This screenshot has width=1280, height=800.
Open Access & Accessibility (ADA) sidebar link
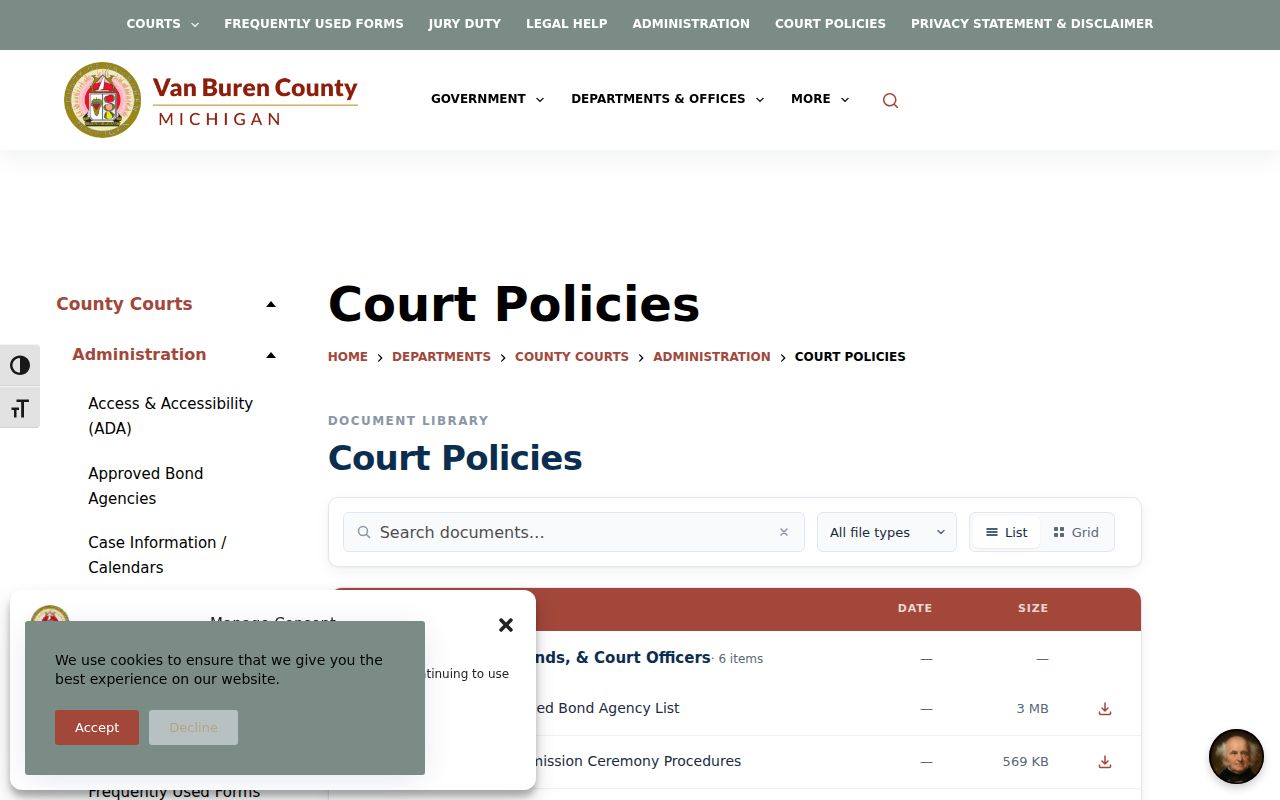(170, 416)
